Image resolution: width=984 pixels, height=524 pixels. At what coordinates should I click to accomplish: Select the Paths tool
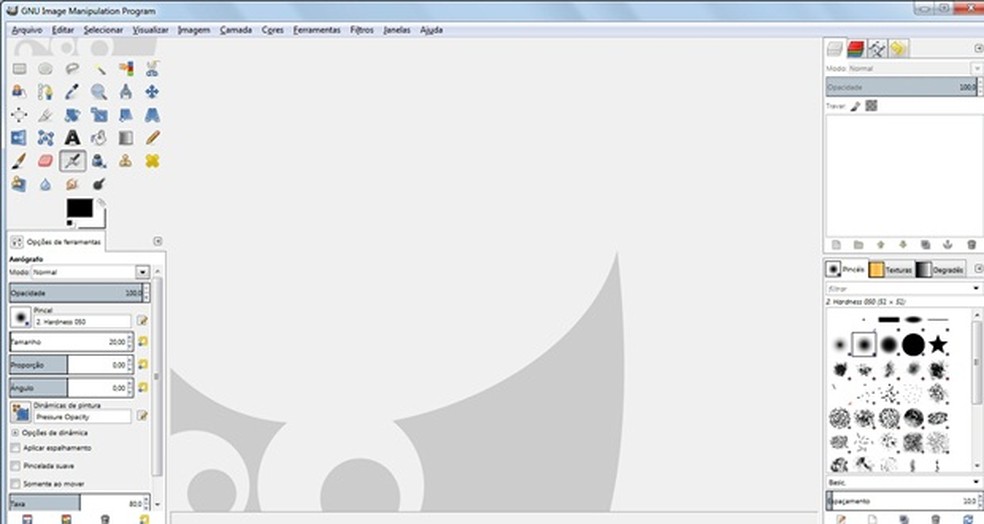pyautogui.click(x=45, y=92)
